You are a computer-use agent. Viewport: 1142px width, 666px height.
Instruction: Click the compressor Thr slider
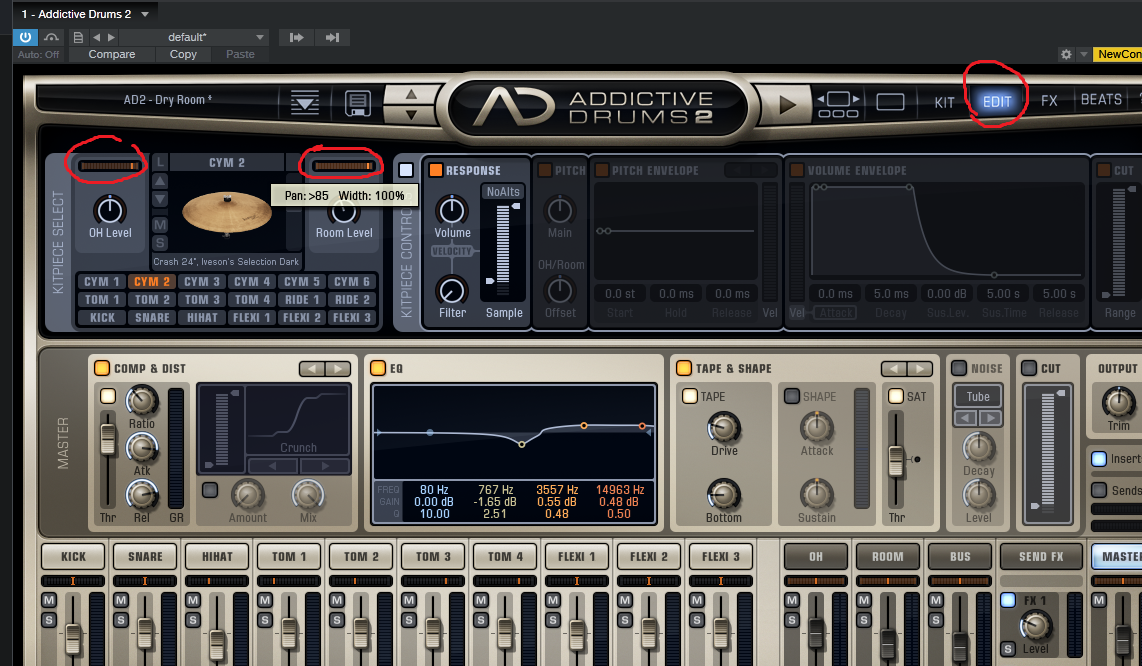pos(107,438)
